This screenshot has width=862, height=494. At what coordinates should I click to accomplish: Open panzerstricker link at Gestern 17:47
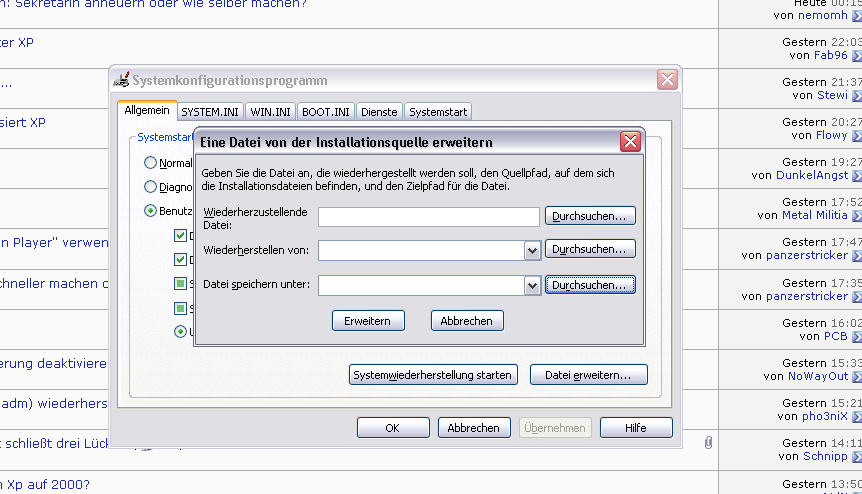pos(807,256)
